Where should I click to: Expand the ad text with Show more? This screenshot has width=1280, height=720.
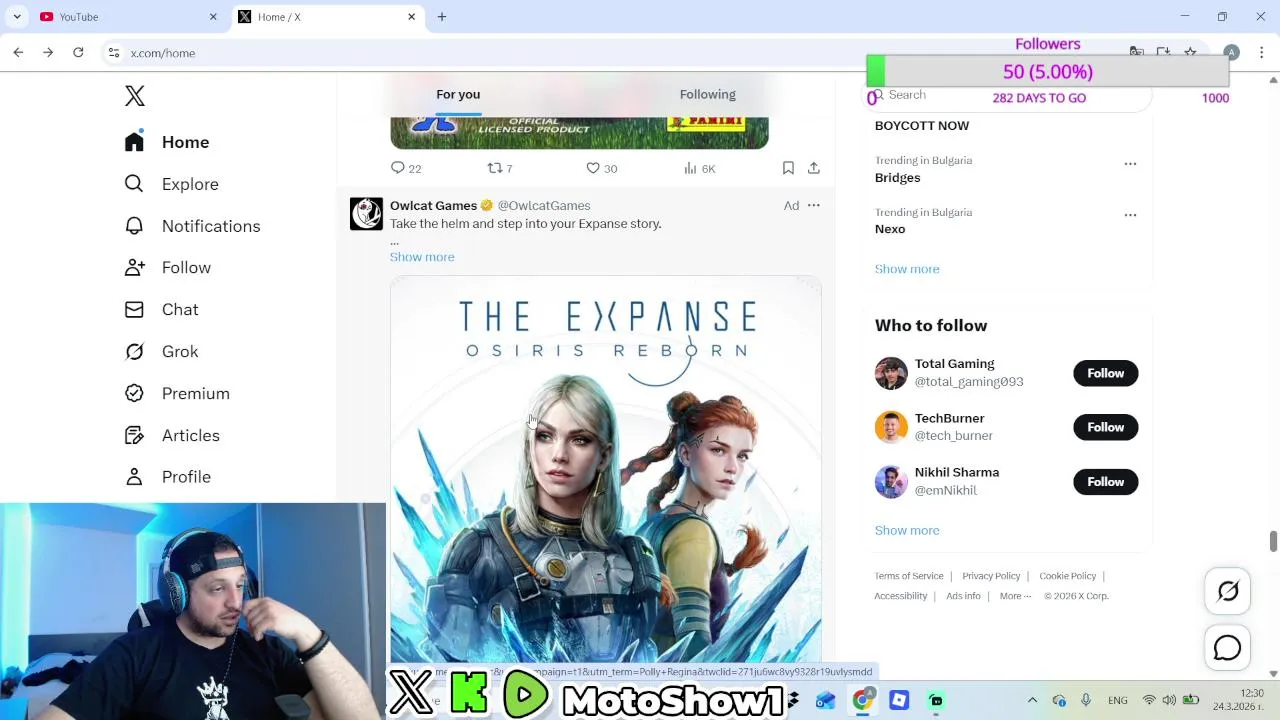[422, 257]
